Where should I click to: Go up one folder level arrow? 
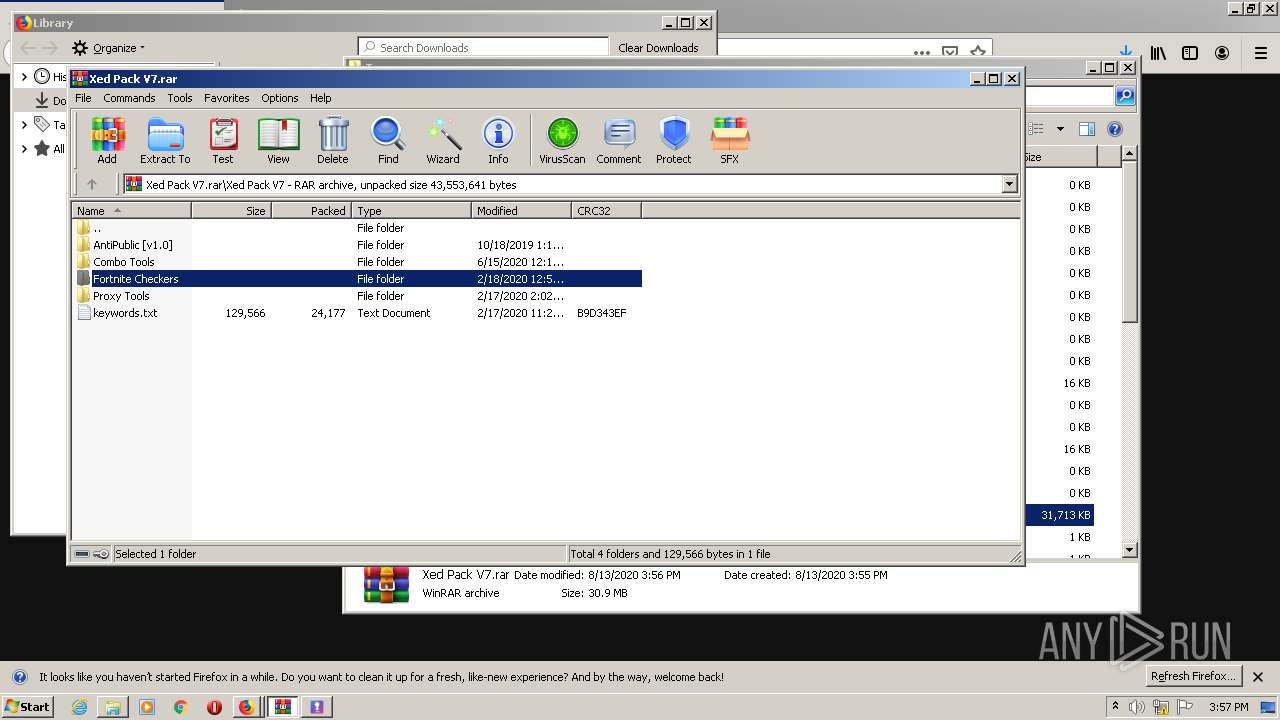click(92, 184)
